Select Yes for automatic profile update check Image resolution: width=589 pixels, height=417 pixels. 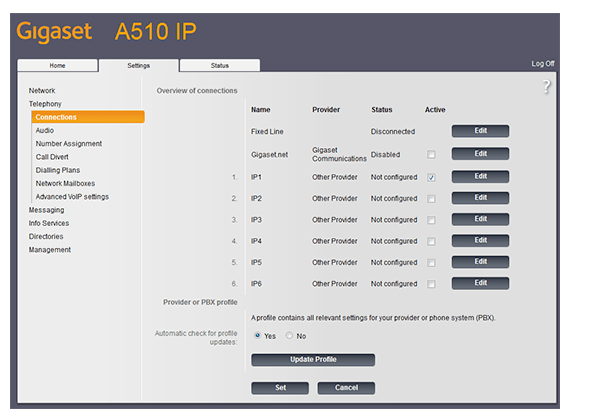coord(257,335)
